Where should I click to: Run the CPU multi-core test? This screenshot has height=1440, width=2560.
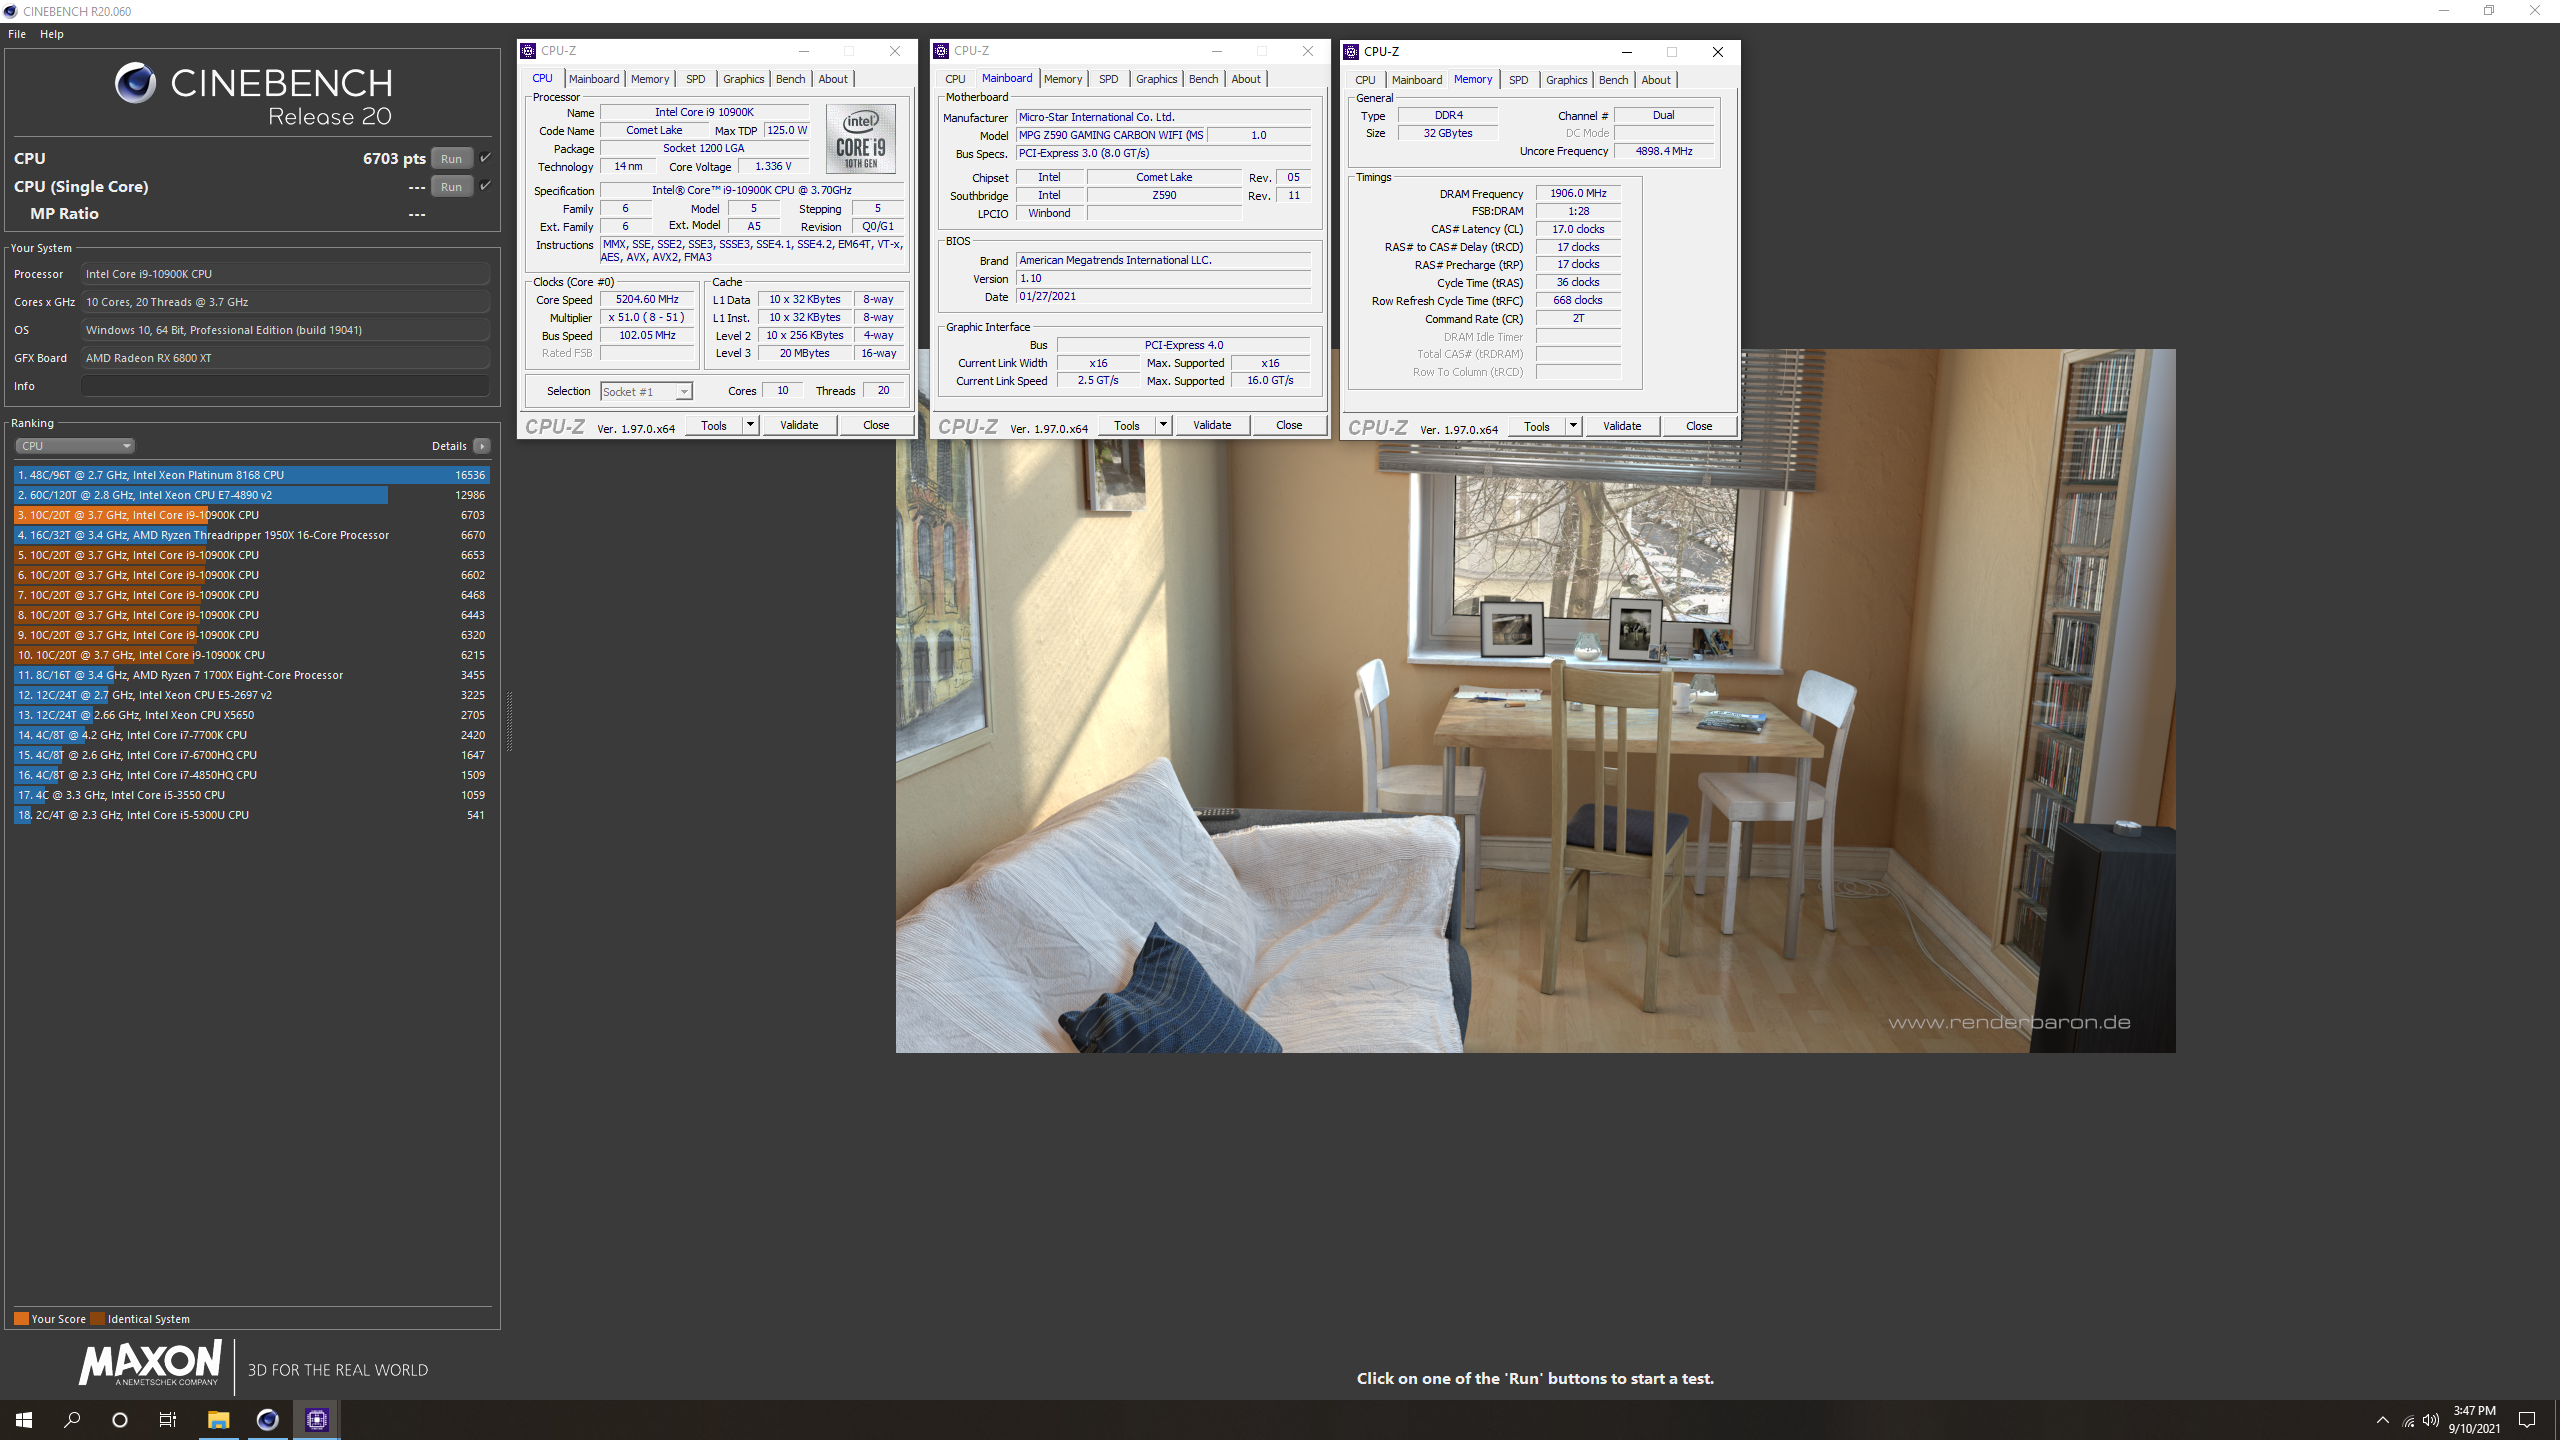point(452,159)
